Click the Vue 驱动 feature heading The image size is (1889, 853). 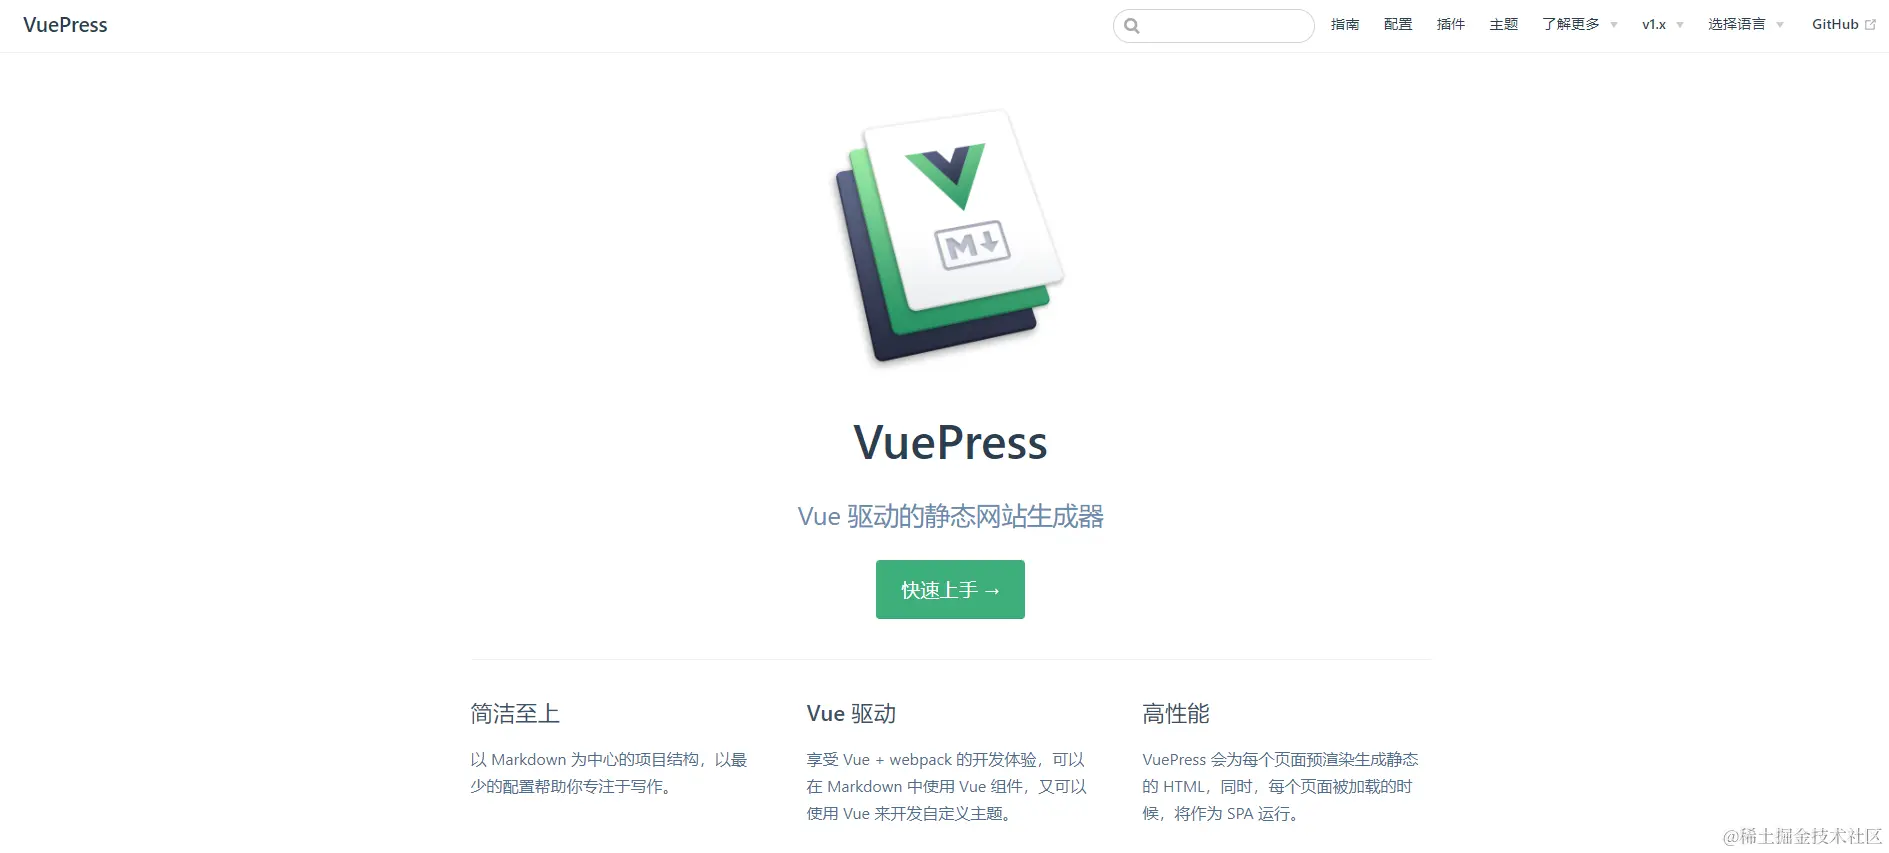coord(851,714)
